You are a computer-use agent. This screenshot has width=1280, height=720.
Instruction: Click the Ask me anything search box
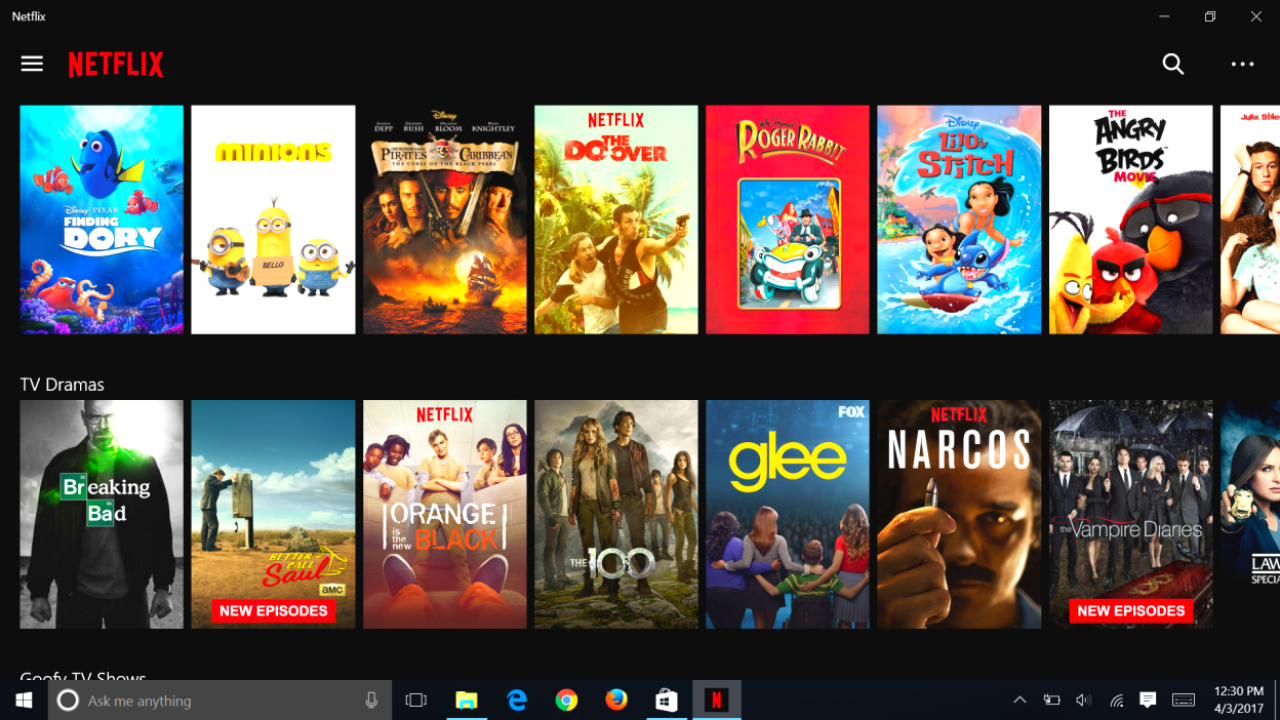(220, 700)
